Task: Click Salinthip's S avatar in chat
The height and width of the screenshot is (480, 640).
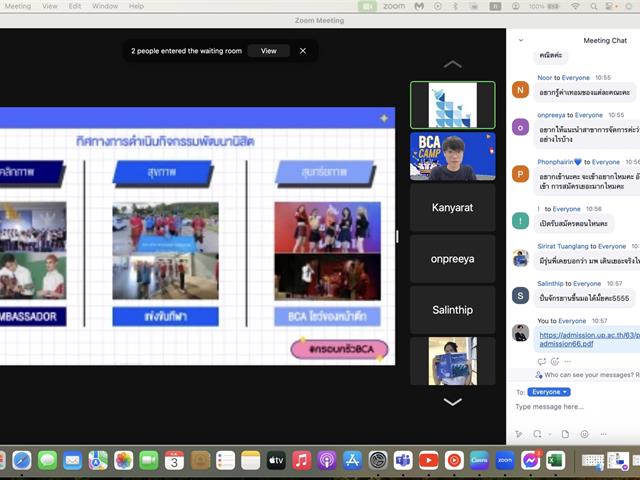Action: 520,296
